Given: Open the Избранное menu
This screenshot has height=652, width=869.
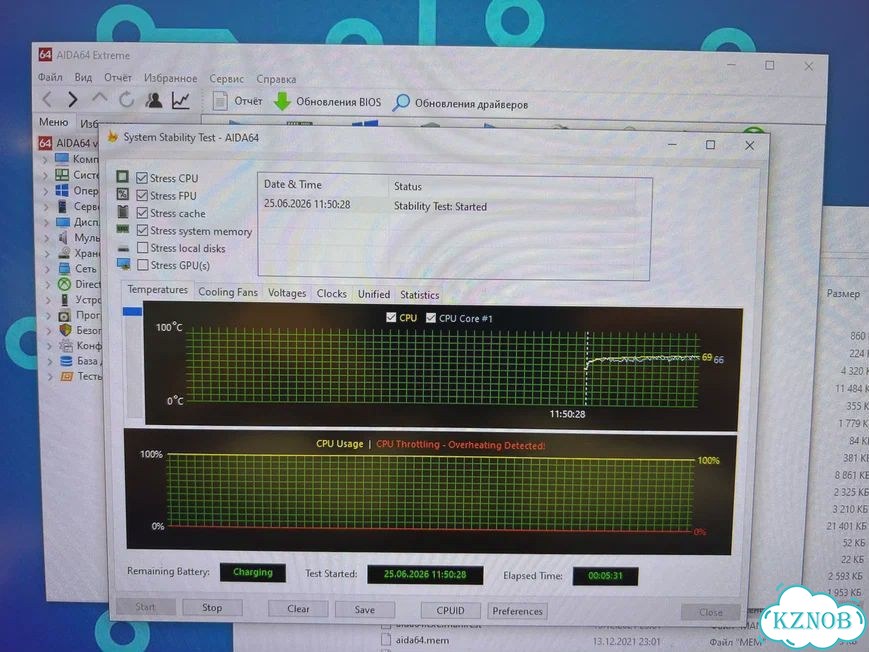Looking at the screenshot, I should [170, 78].
